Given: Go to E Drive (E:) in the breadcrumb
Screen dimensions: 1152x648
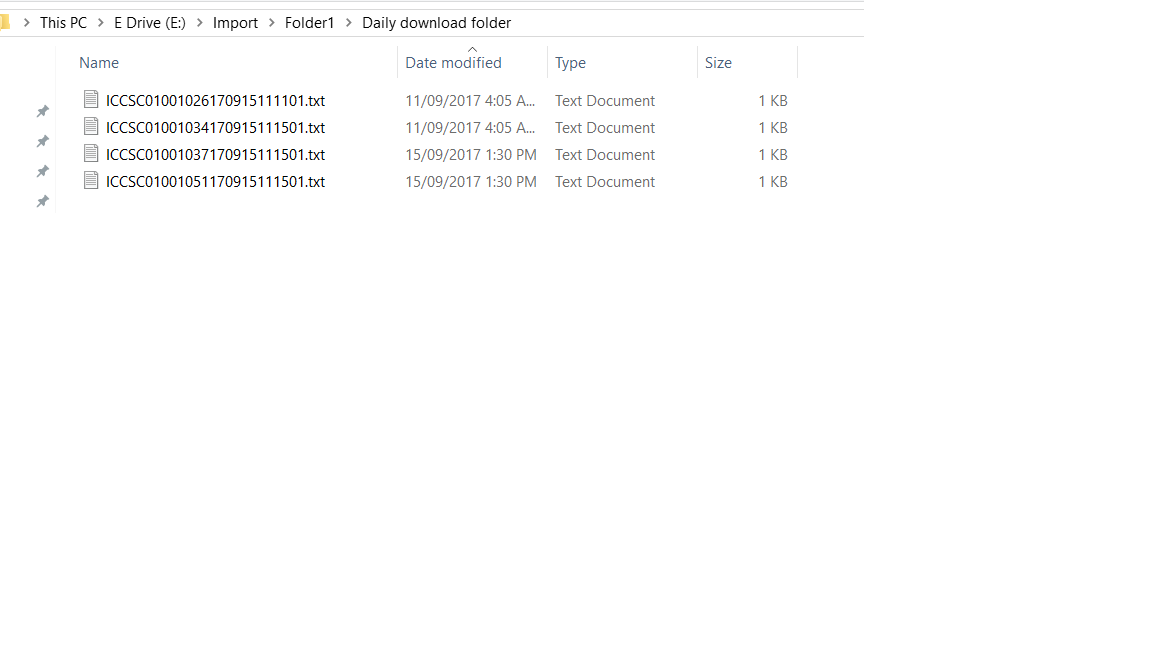Looking at the screenshot, I should tap(150, 23).
